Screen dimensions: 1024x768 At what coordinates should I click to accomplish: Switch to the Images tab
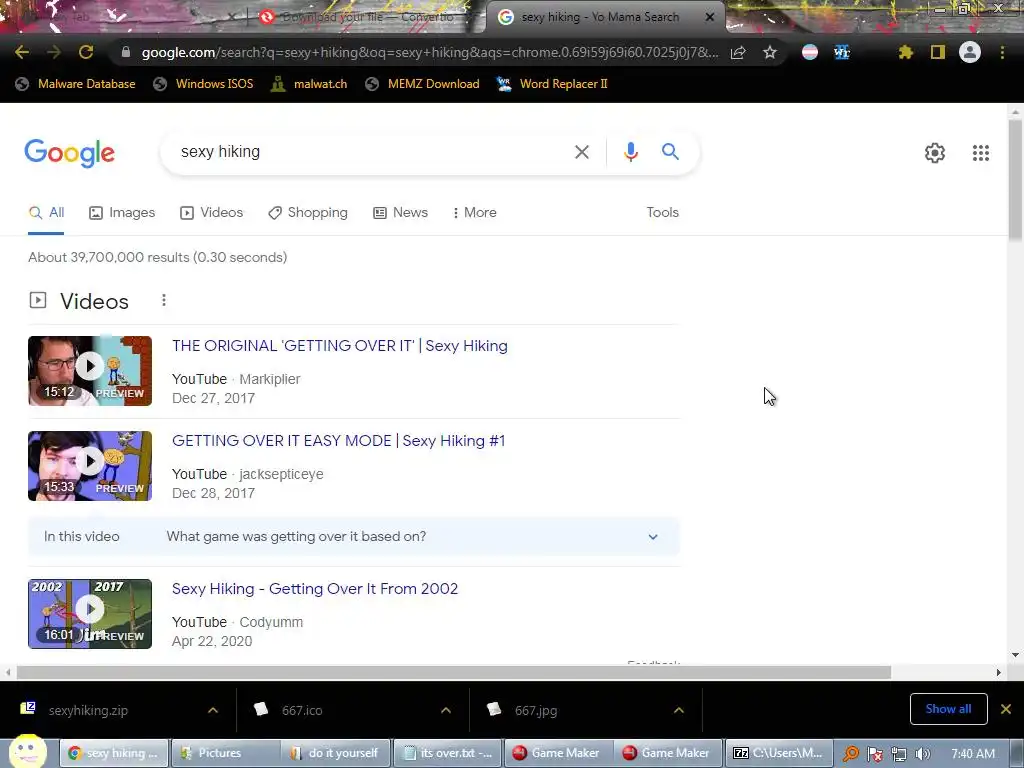point(122,213)
